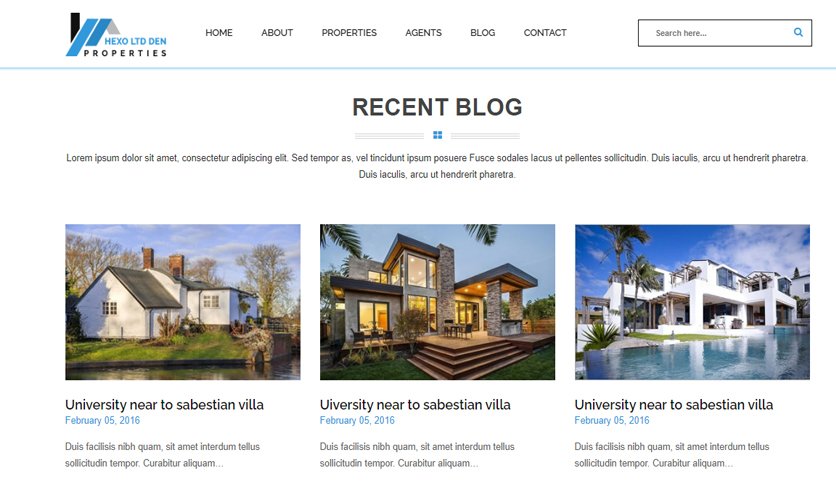Viewport: 836px width, 484px height.
Task: Go to the ABOUT page
Action: pos(277,33)
